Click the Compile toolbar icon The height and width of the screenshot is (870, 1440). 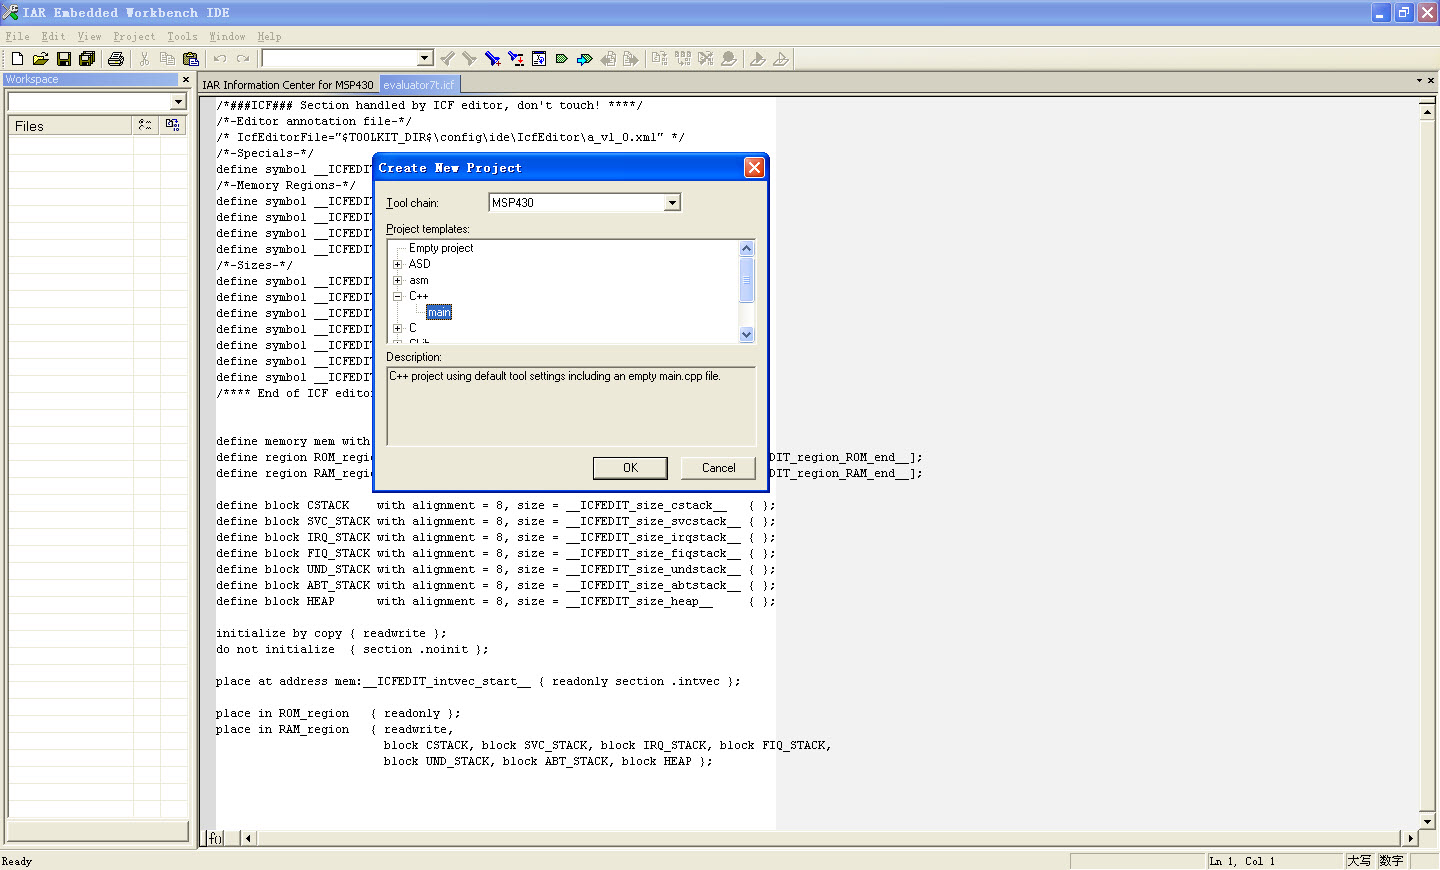660,59
